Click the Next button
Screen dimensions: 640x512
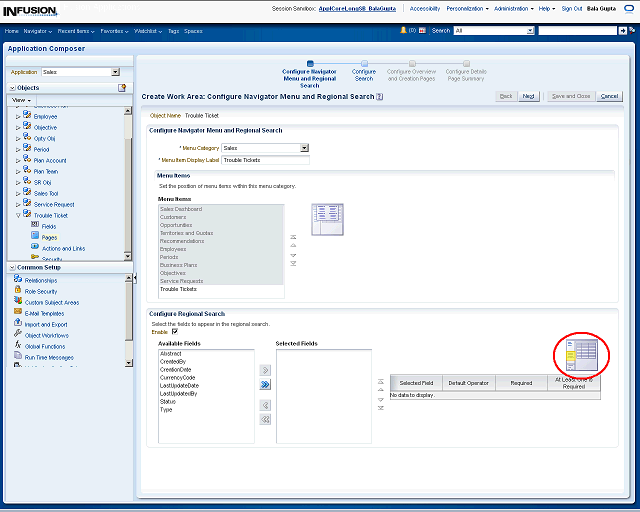(529, 96)
